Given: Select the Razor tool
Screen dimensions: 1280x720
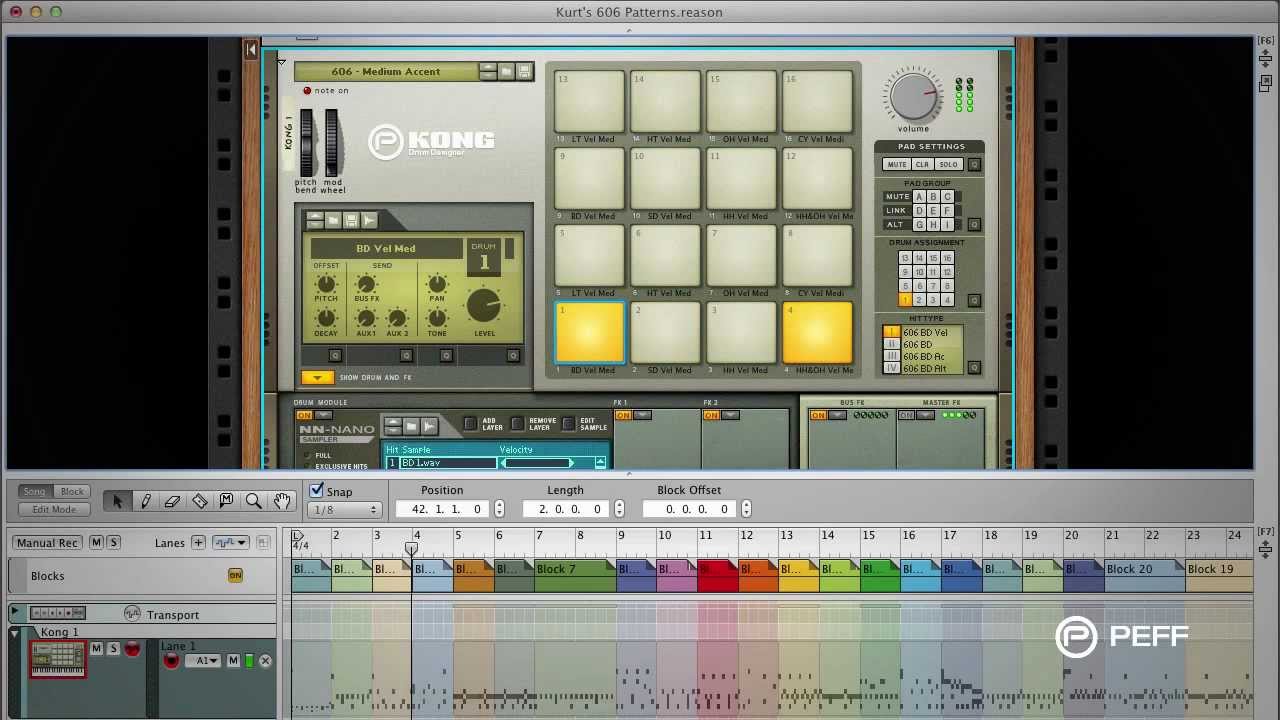Looking at the screenshot, I should pyautogui.click(x=200, y=501).
